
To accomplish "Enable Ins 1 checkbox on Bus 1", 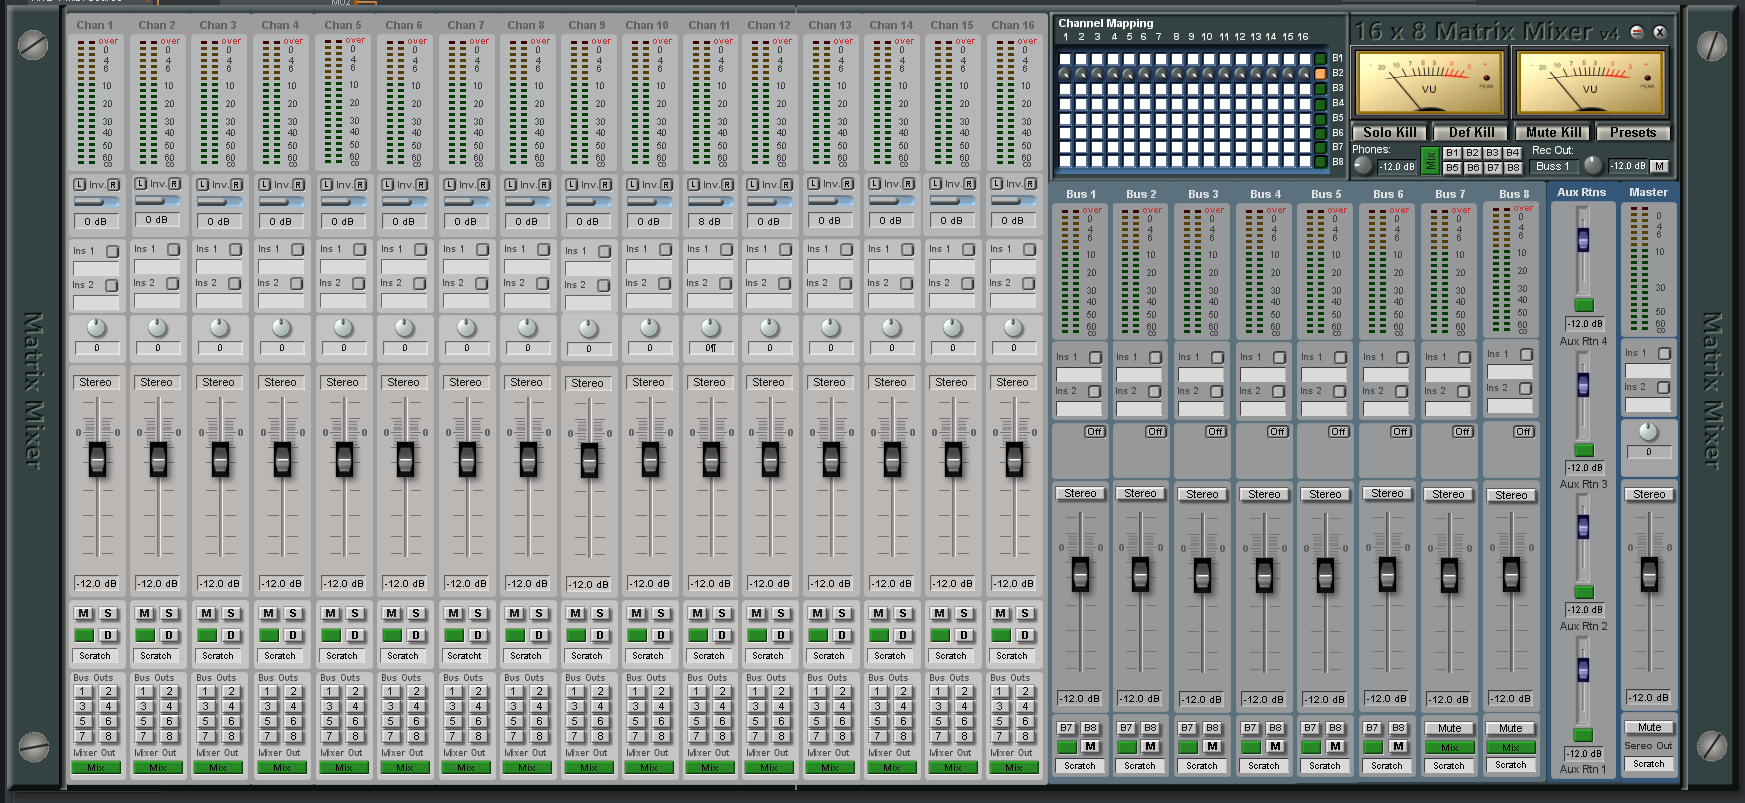I will click(1095, 357).
